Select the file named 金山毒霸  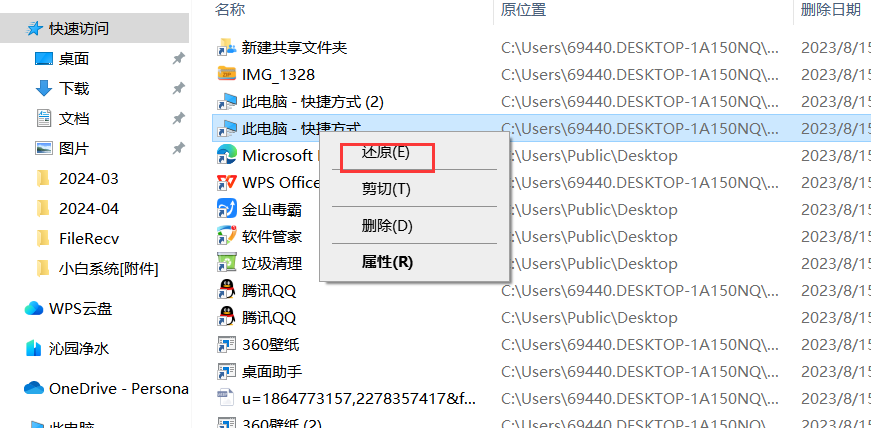(272, 210)
